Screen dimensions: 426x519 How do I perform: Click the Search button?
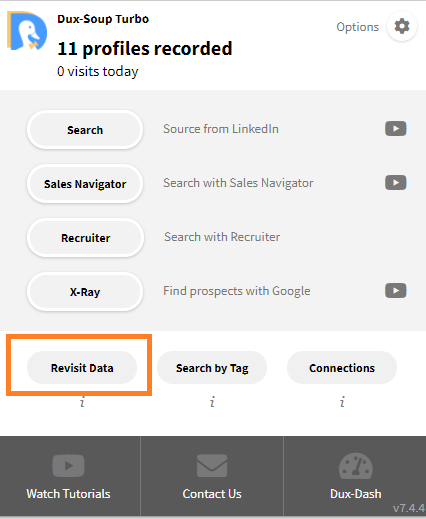point(85,130)
